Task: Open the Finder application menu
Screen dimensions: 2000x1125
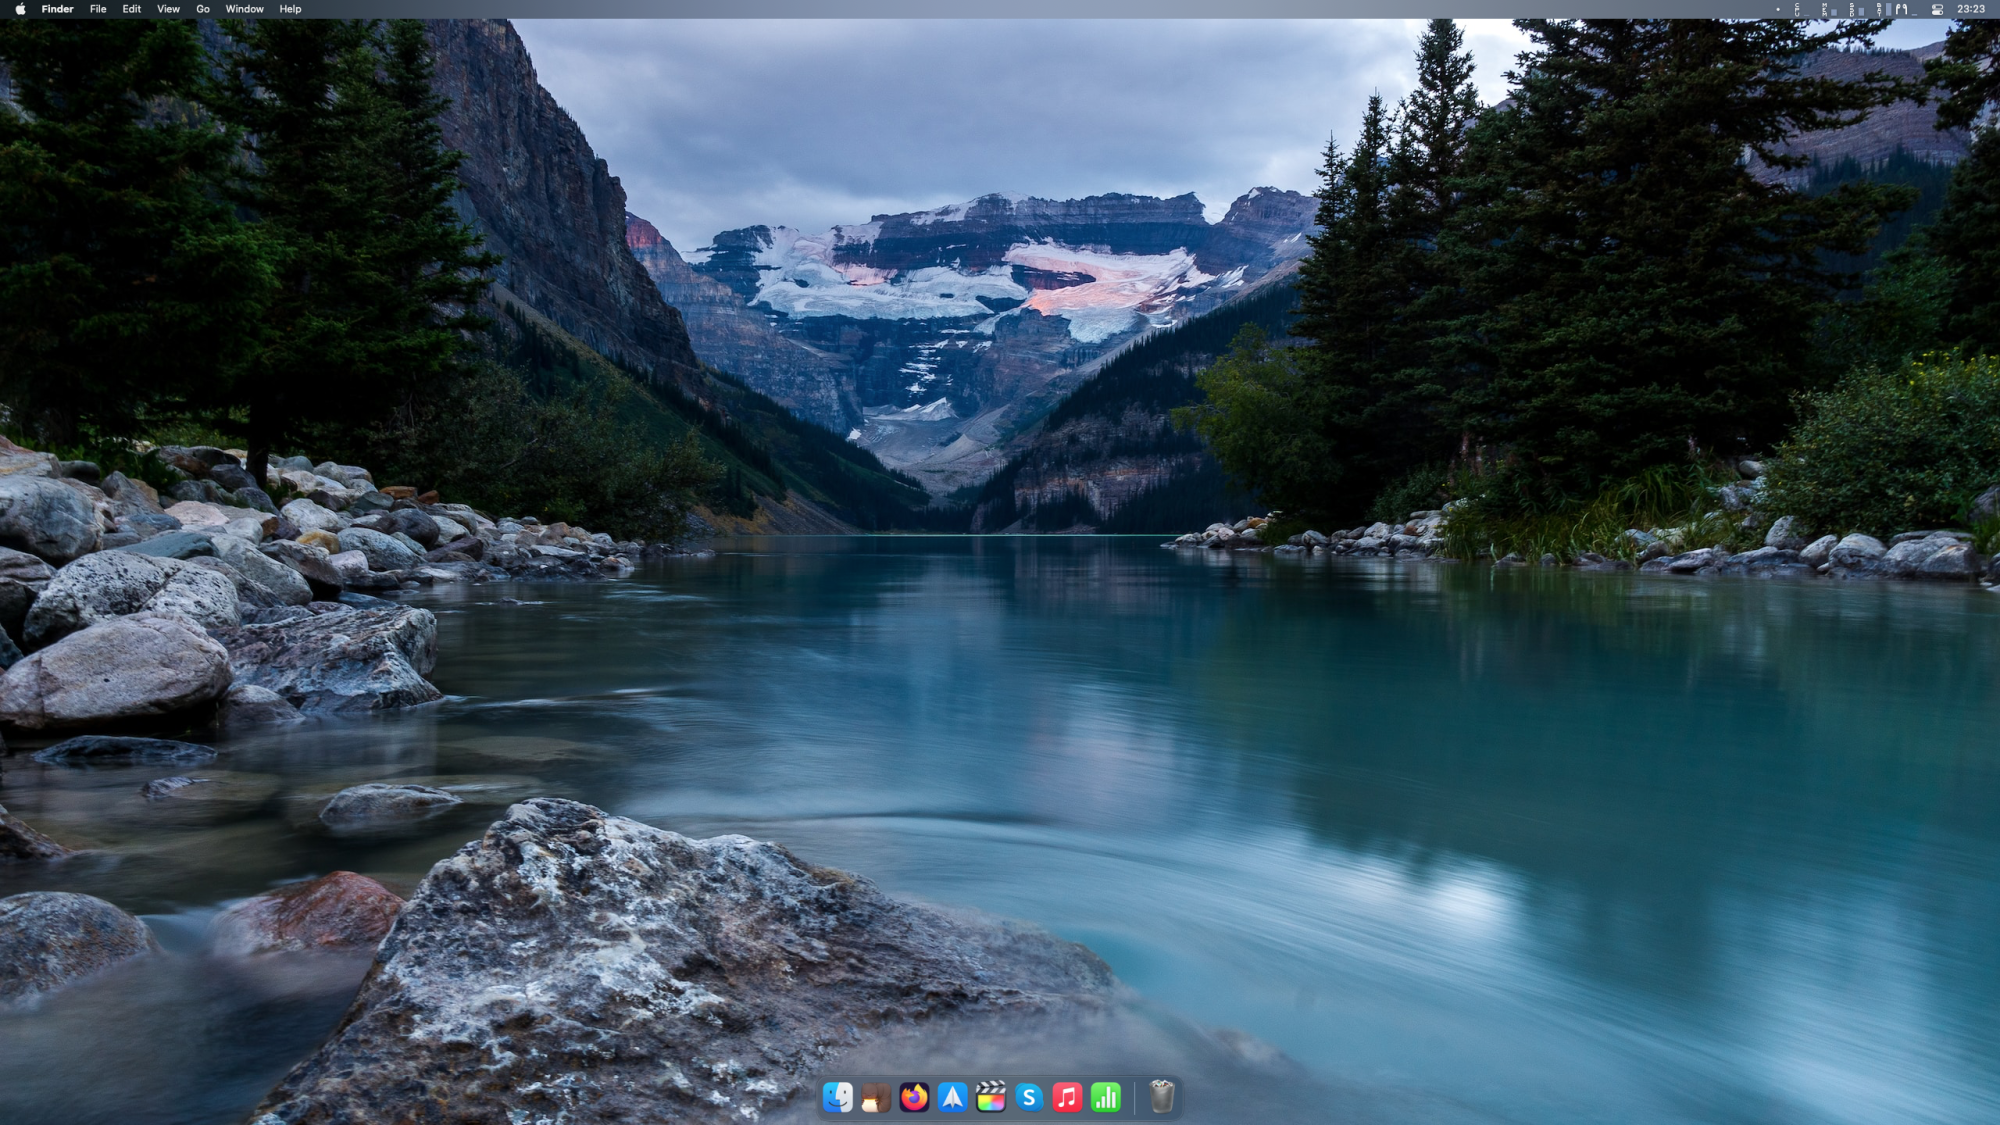Action: [57, 9]
